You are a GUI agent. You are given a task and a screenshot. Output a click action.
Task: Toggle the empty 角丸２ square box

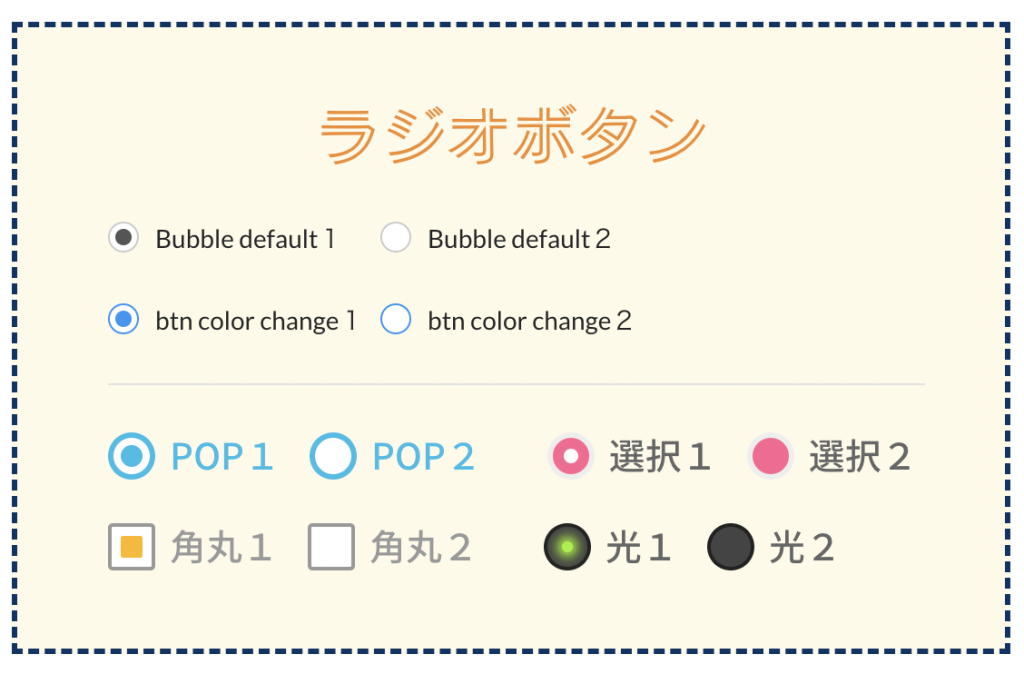tap(331, 547)
